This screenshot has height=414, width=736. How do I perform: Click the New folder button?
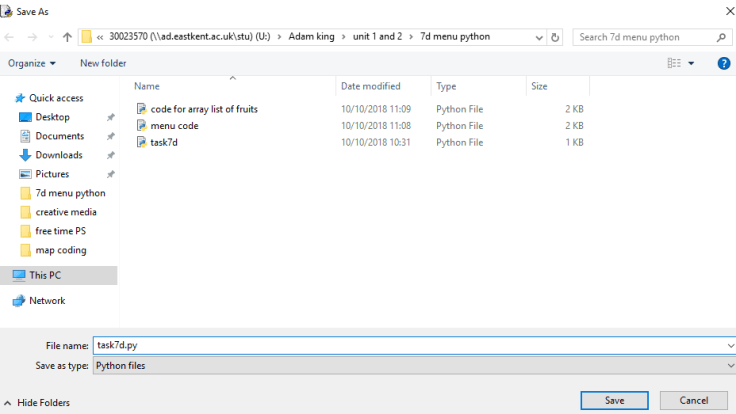103,63
